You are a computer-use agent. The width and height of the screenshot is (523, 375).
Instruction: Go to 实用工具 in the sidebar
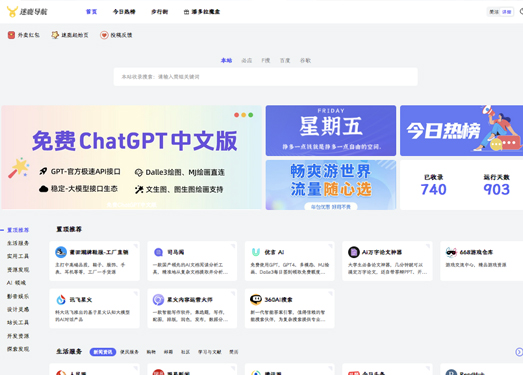(x=18, y=256)
